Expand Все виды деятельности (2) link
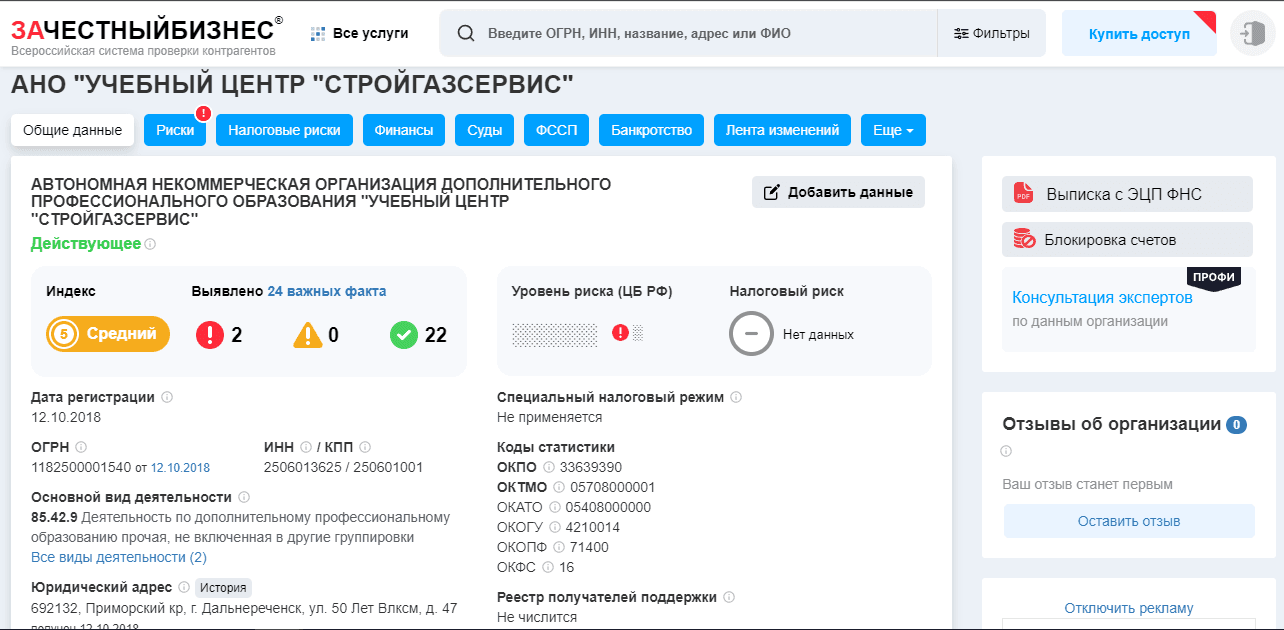Image resolution: width=1284 pixels, height=630 pixels. pyautogui.click(x=119, y=557)
